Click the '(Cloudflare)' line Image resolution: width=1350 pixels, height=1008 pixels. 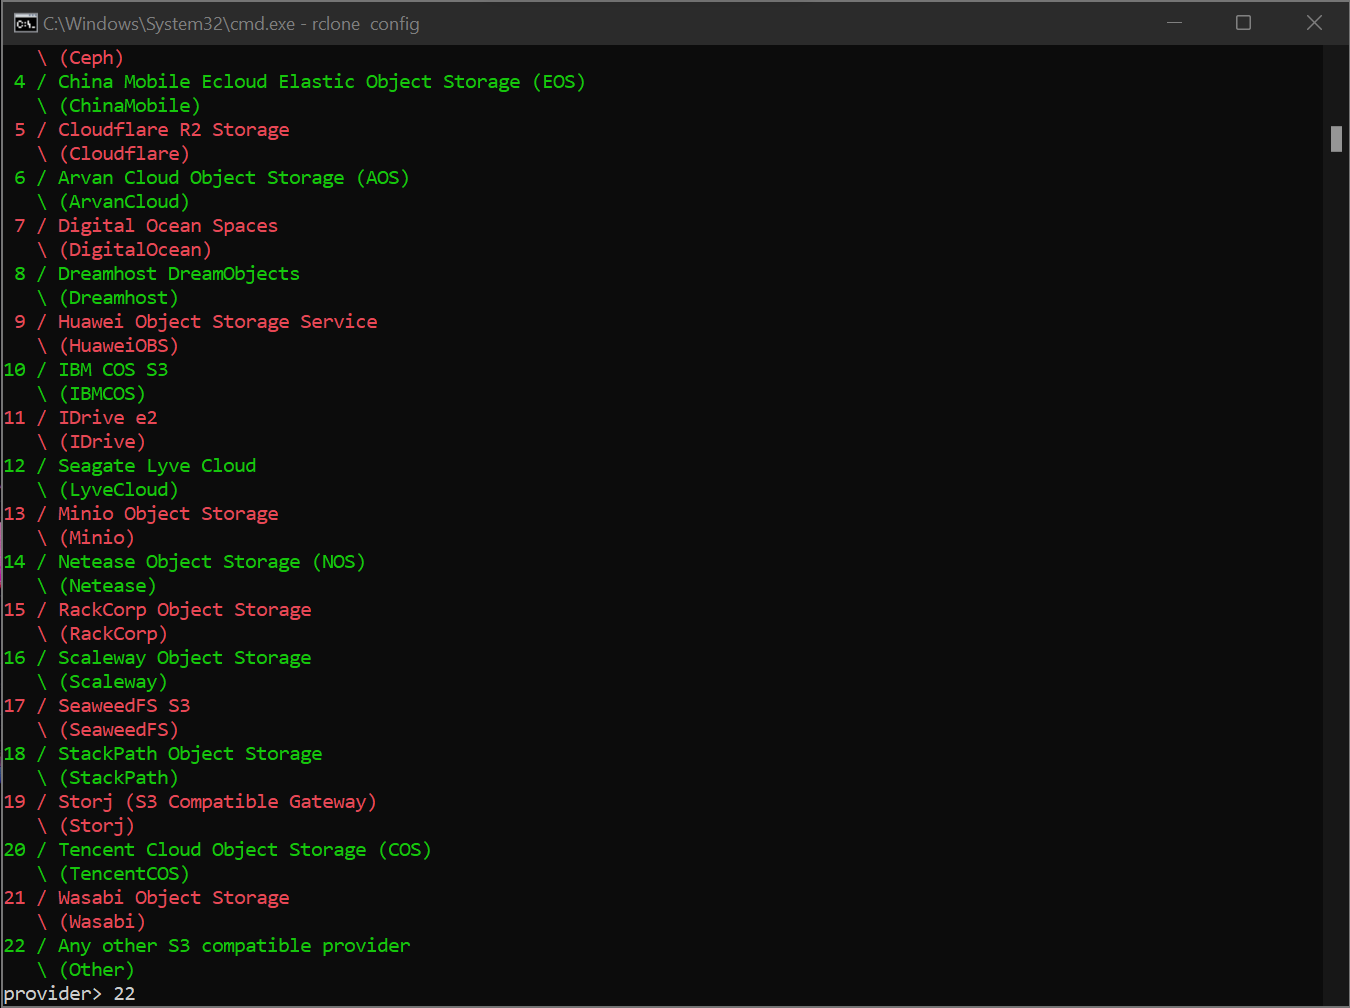pyautogui.click(x=124, y=154)
